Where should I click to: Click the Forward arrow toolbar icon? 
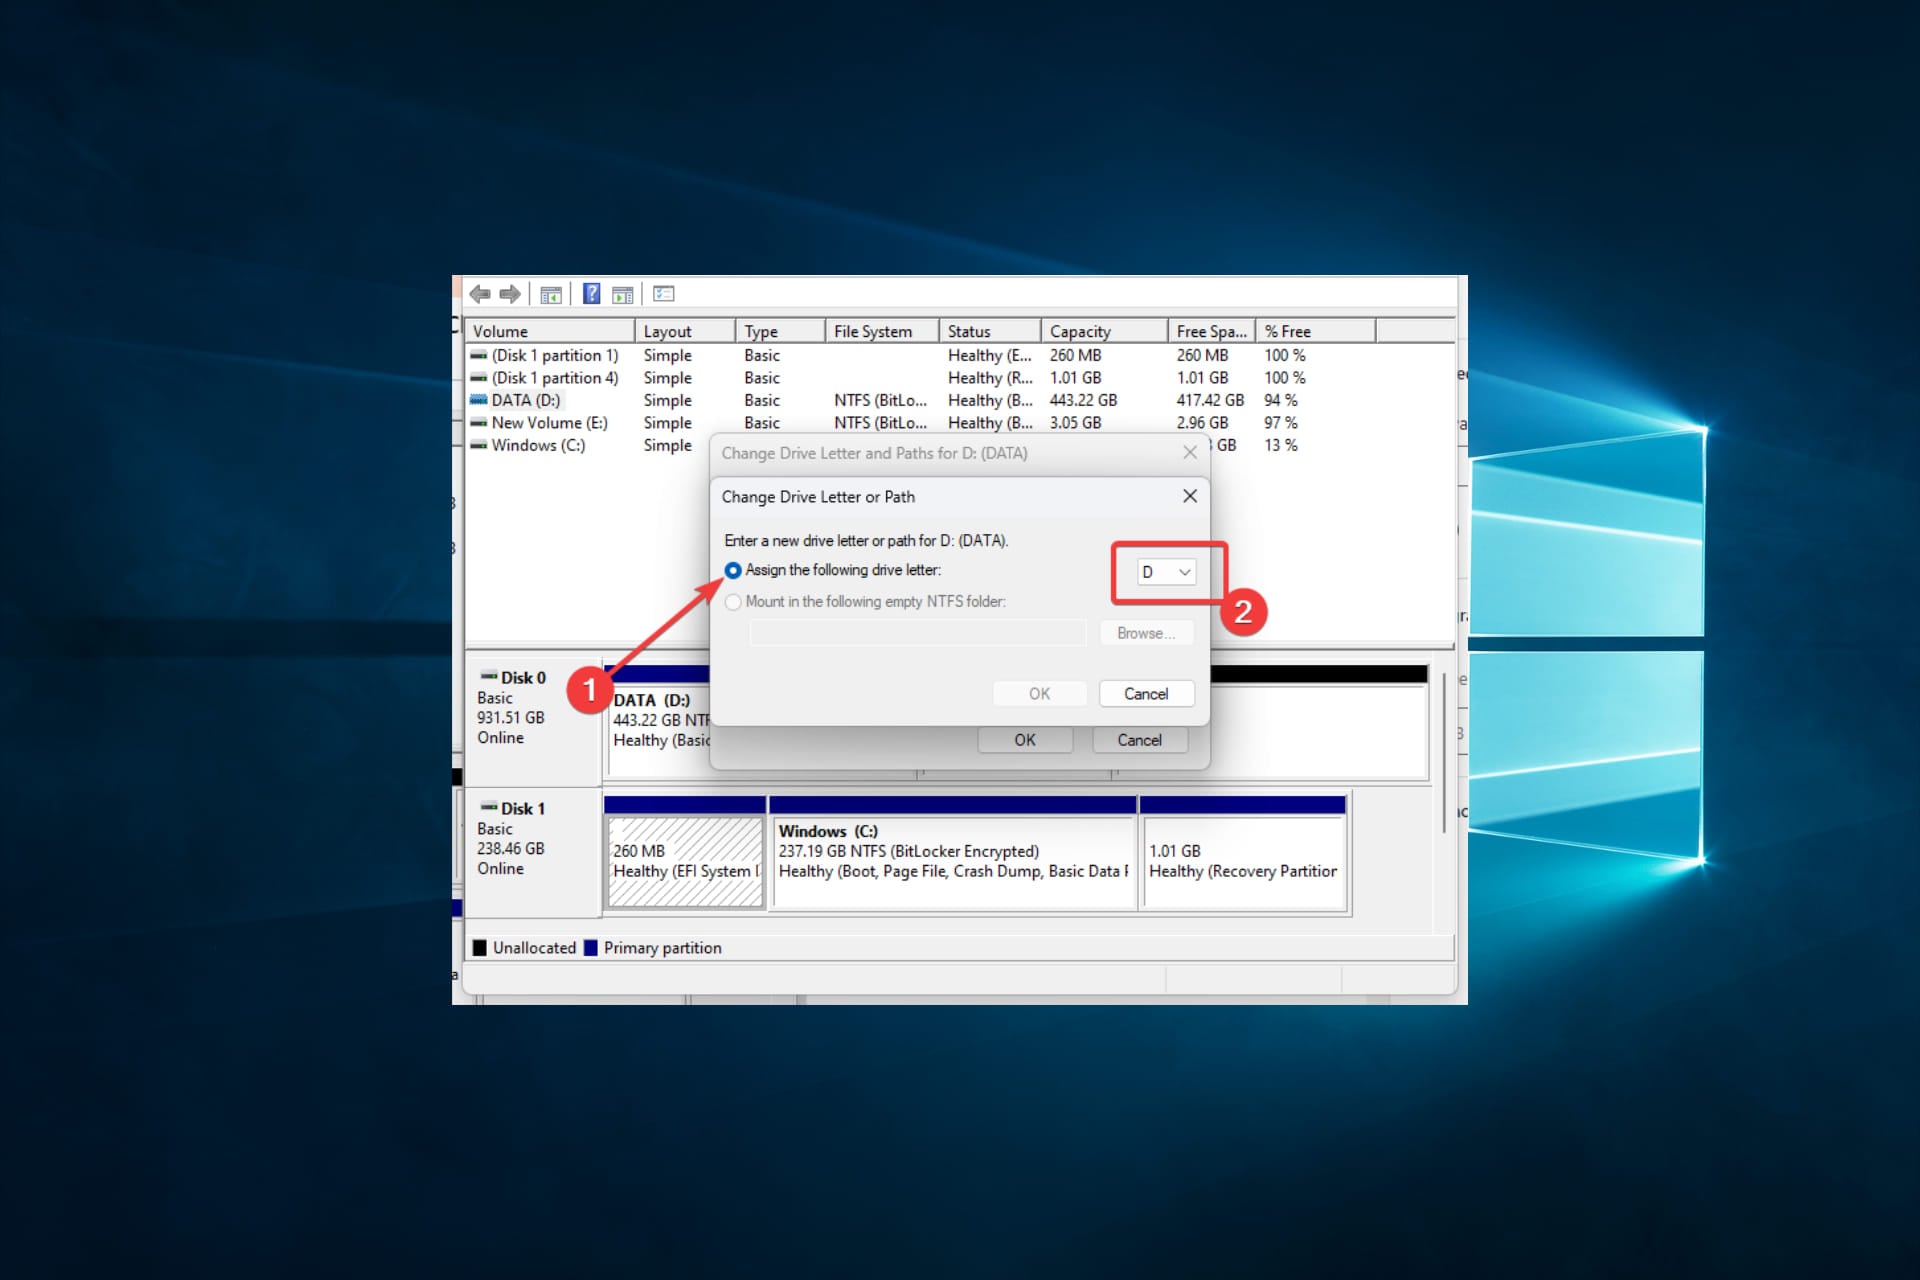click(x=510, y=294)
